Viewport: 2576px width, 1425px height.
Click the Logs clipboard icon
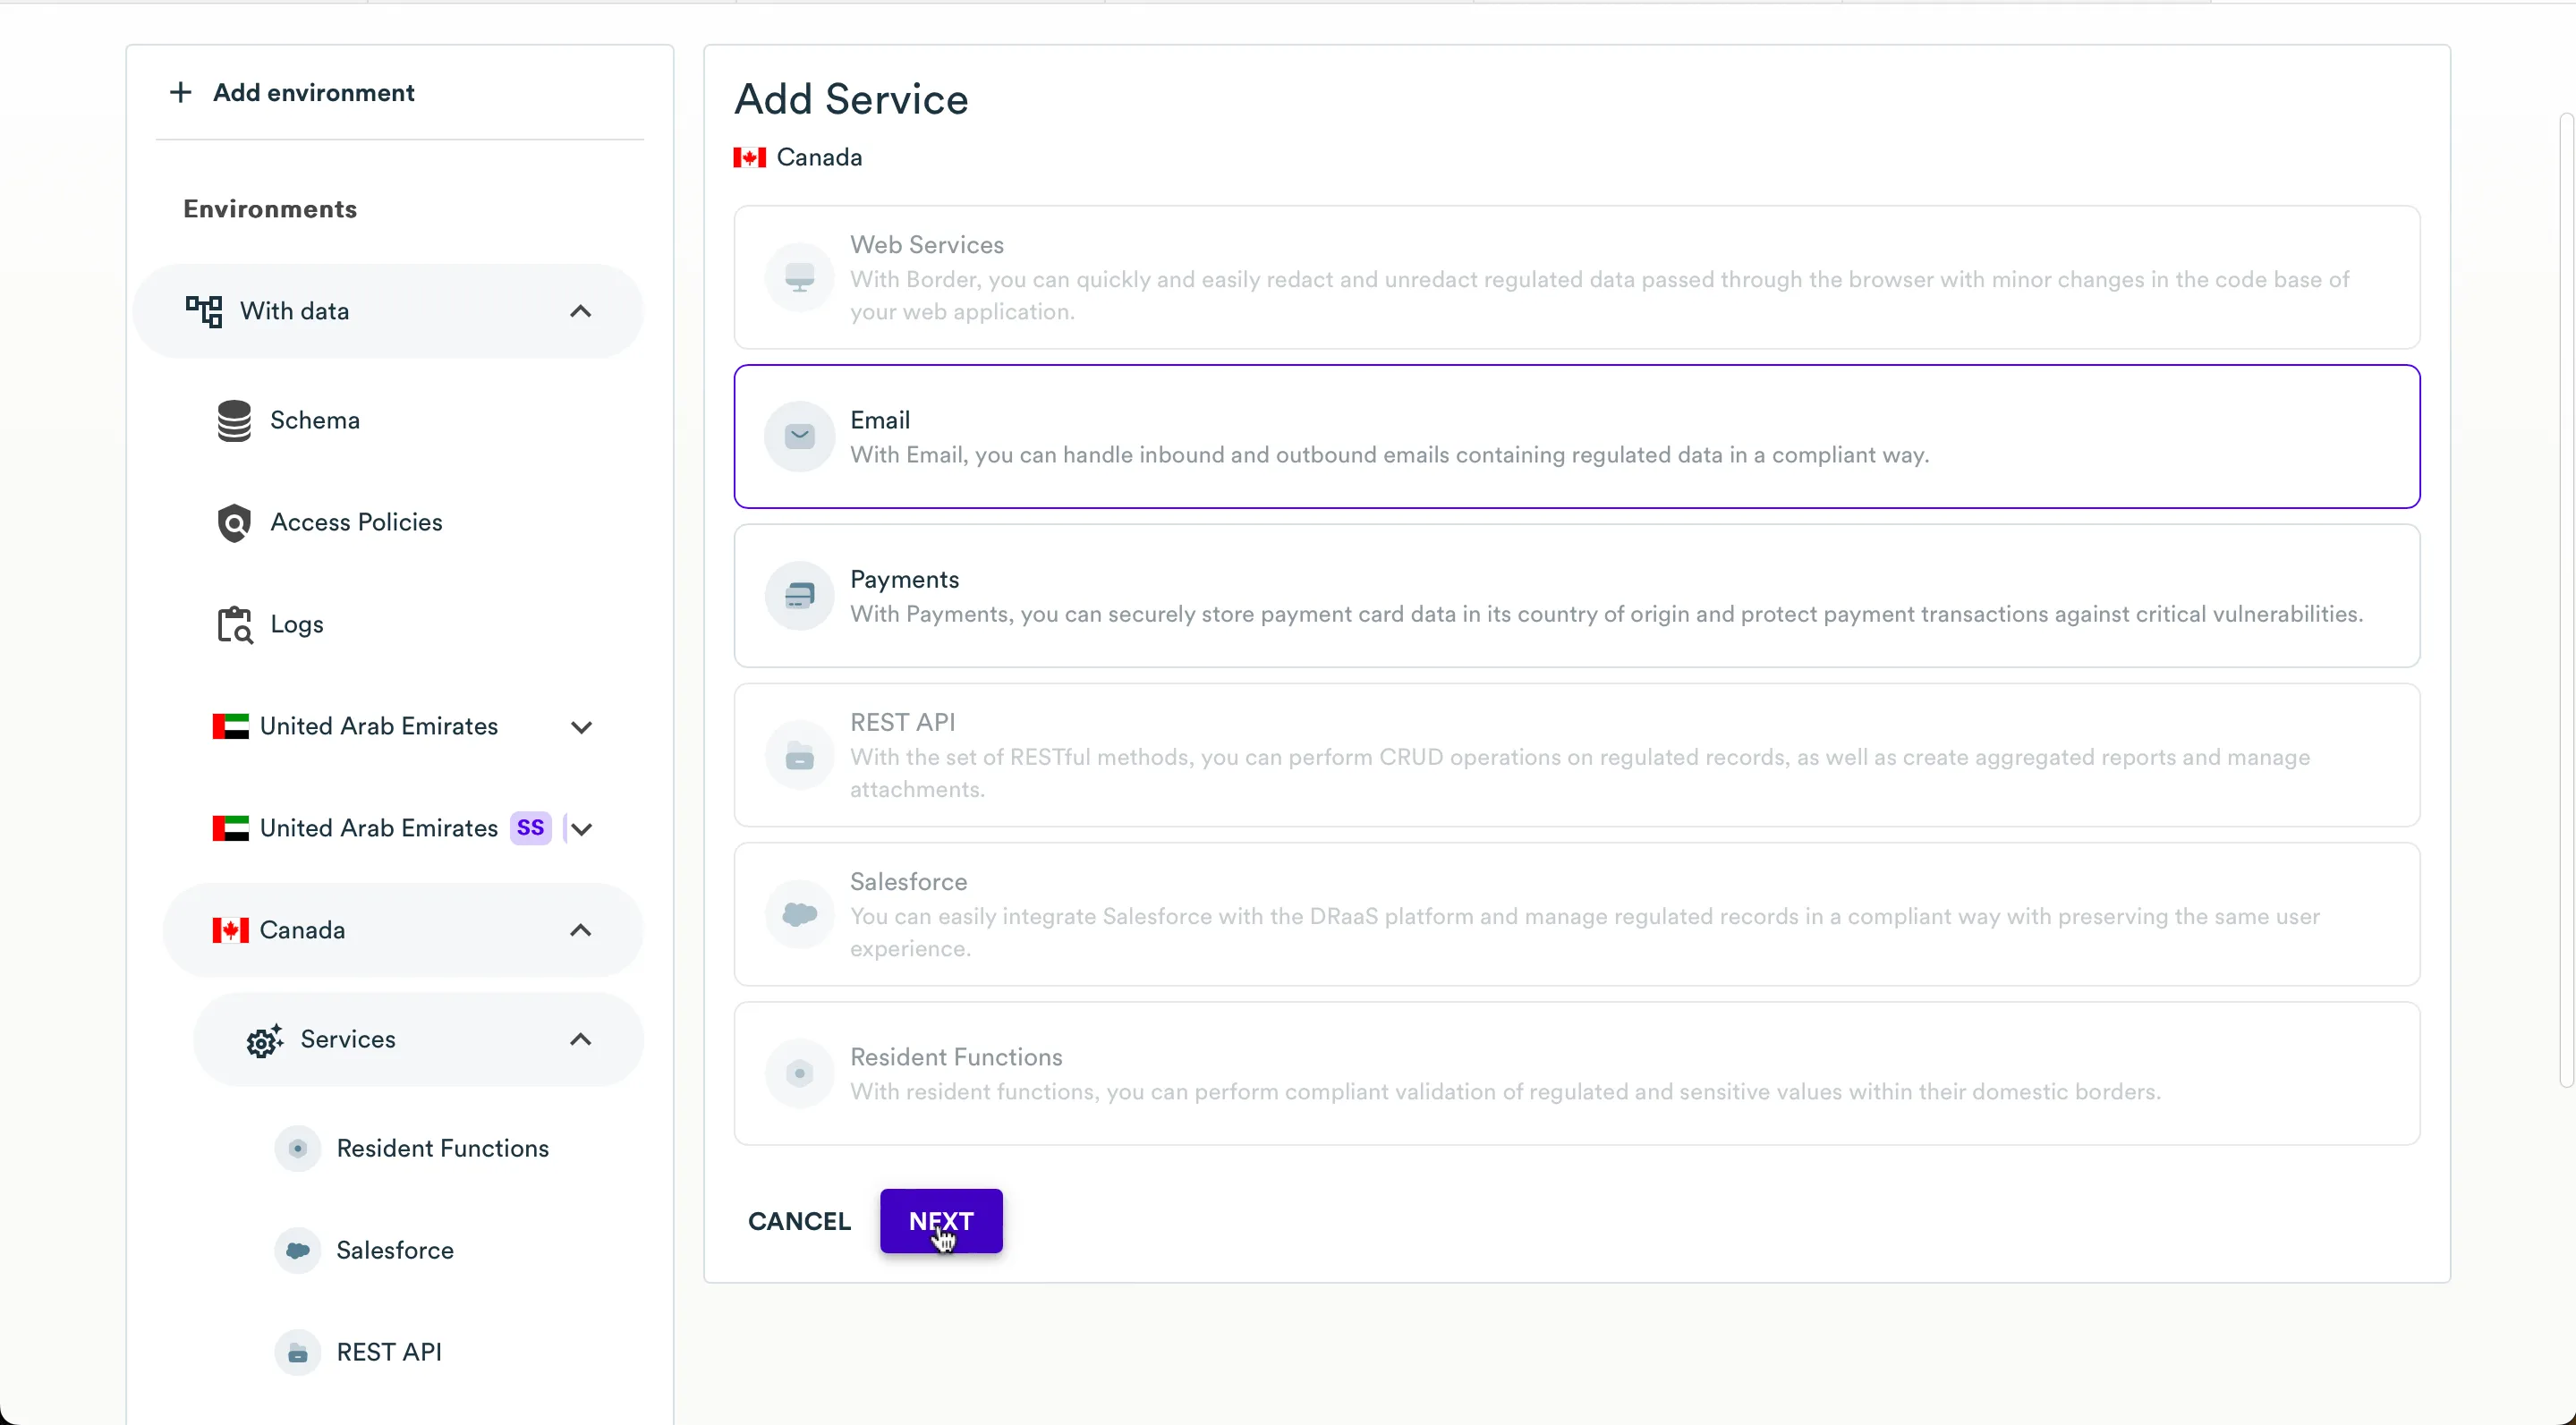tap(234, 625)
